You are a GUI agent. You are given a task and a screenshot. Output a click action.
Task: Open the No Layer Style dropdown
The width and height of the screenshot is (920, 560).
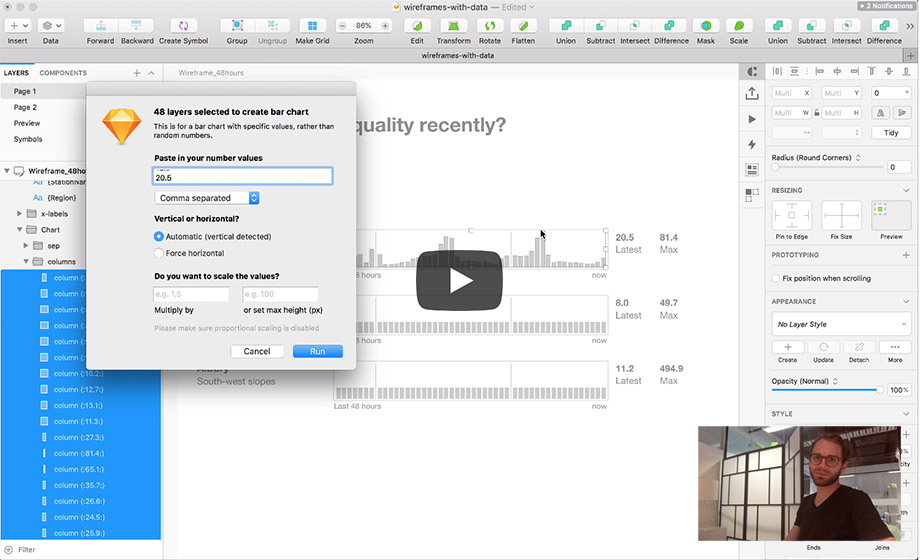[x=840, y=324]
